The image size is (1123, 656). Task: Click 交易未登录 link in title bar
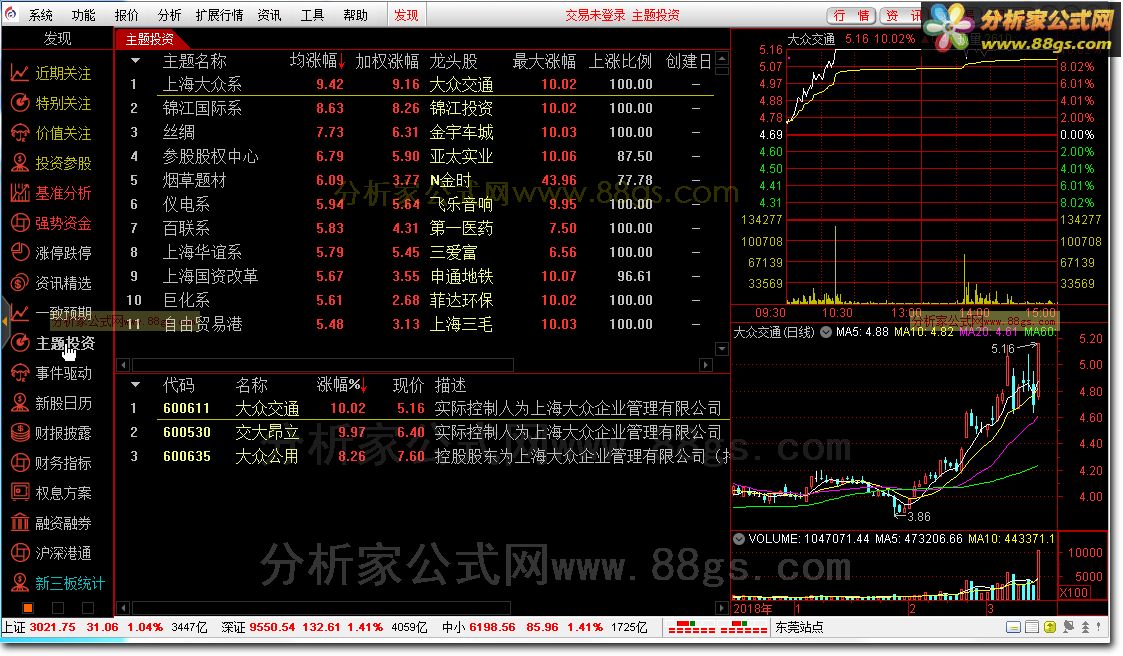click(x=595, y=15)
